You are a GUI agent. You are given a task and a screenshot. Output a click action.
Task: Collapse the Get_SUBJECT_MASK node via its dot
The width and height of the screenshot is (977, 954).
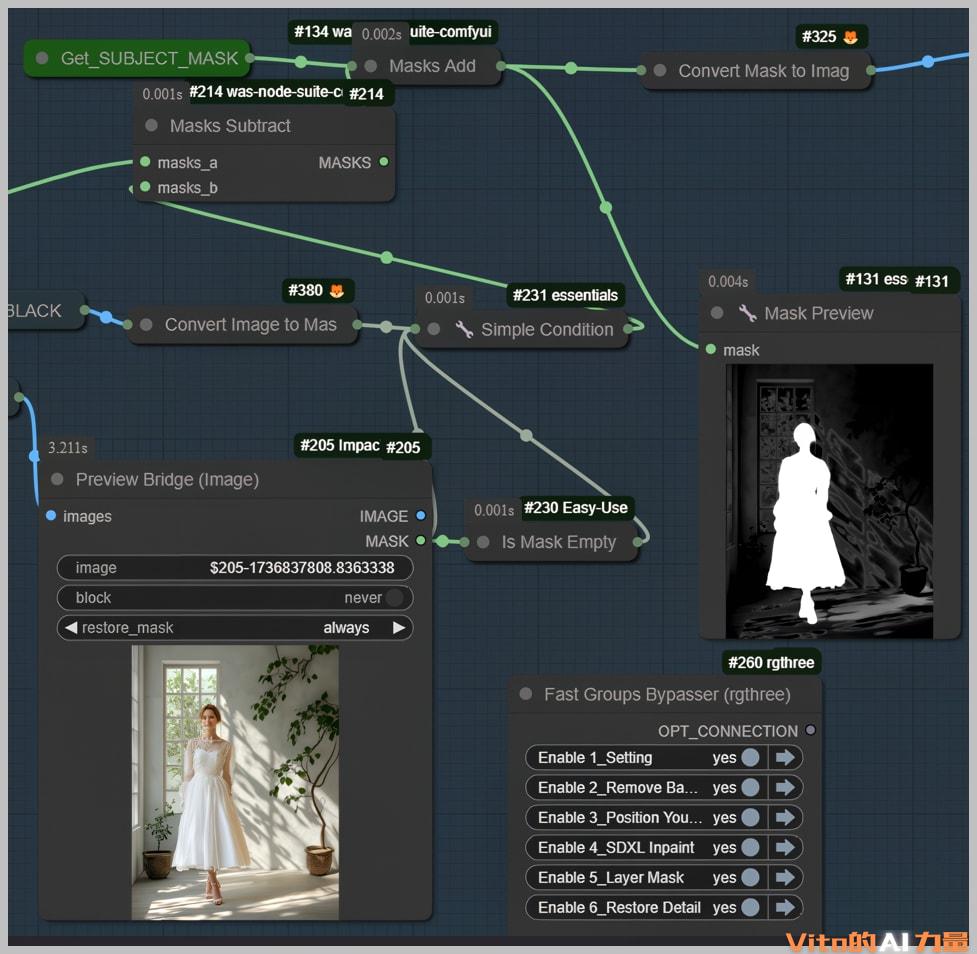[42, 58]
